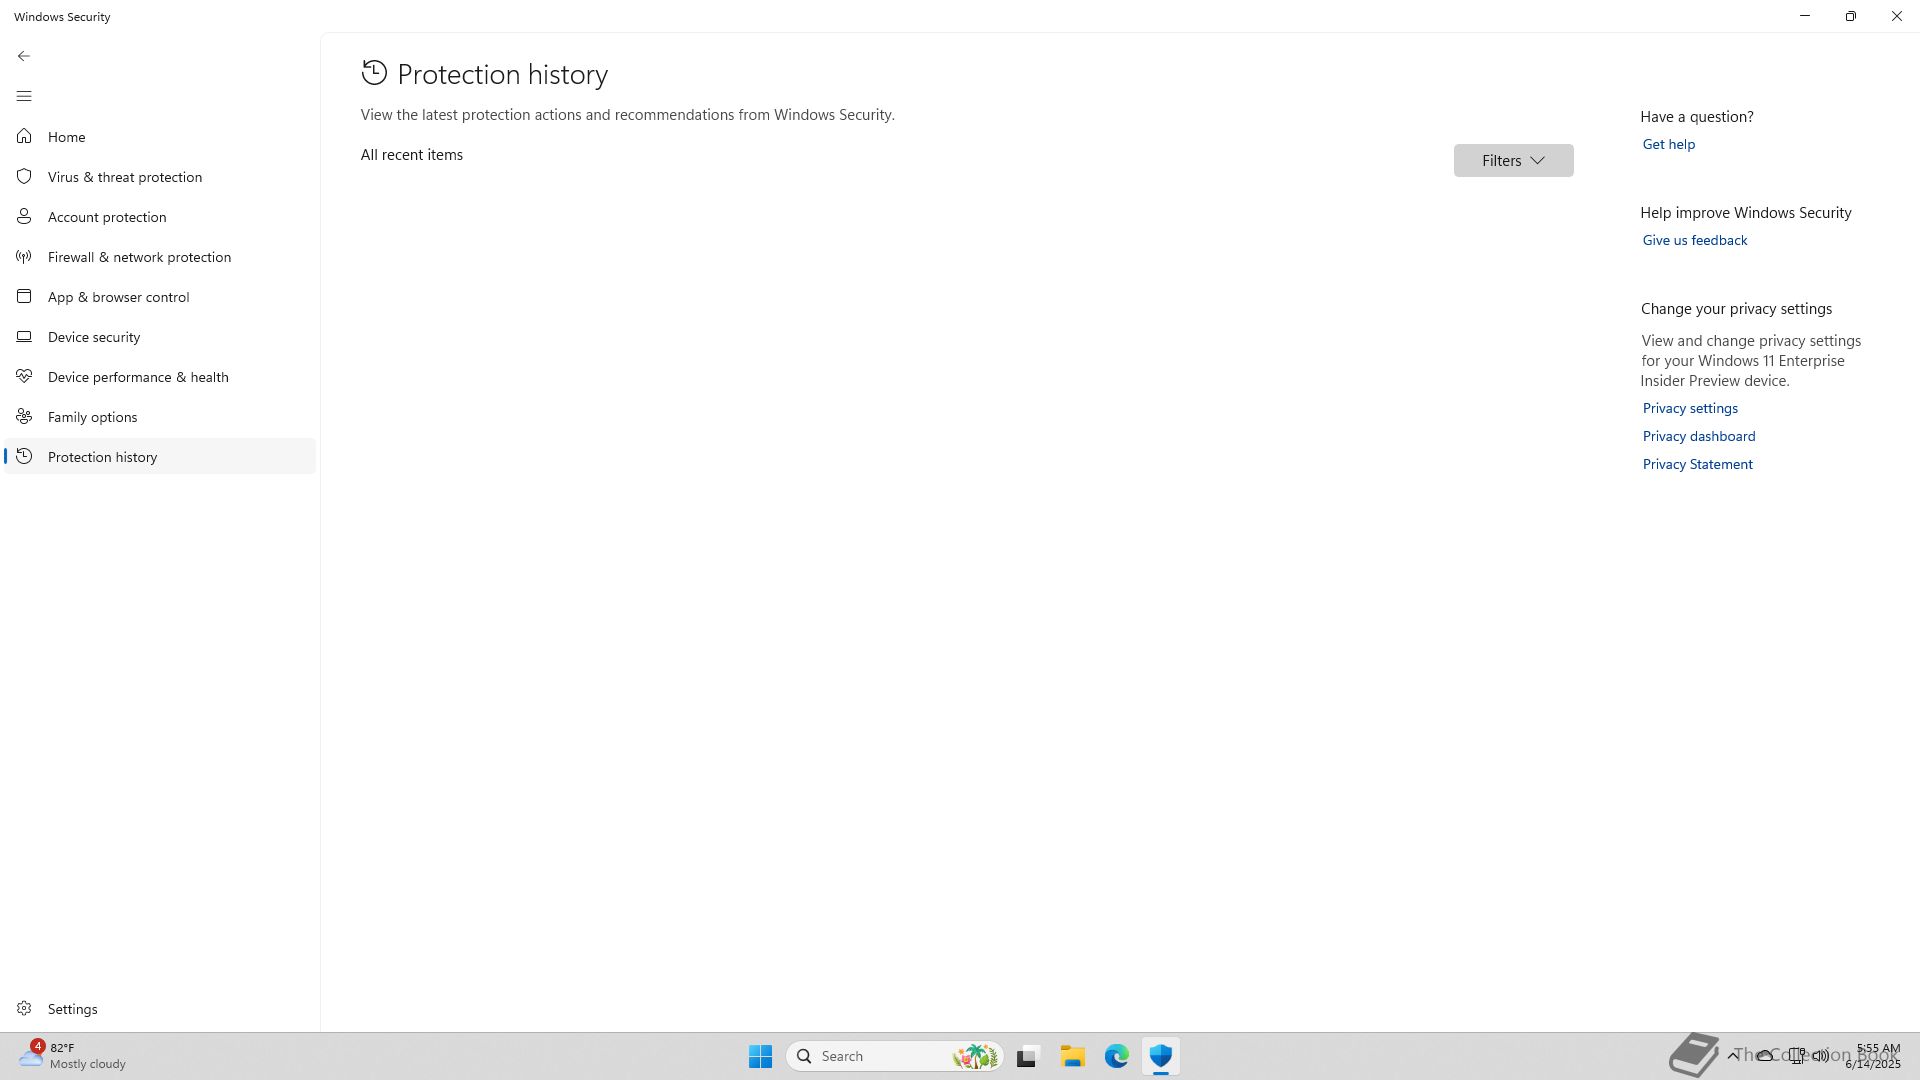Open Privacy dashboard link
This screenshot has height=1080, width=1920.
1698,436
